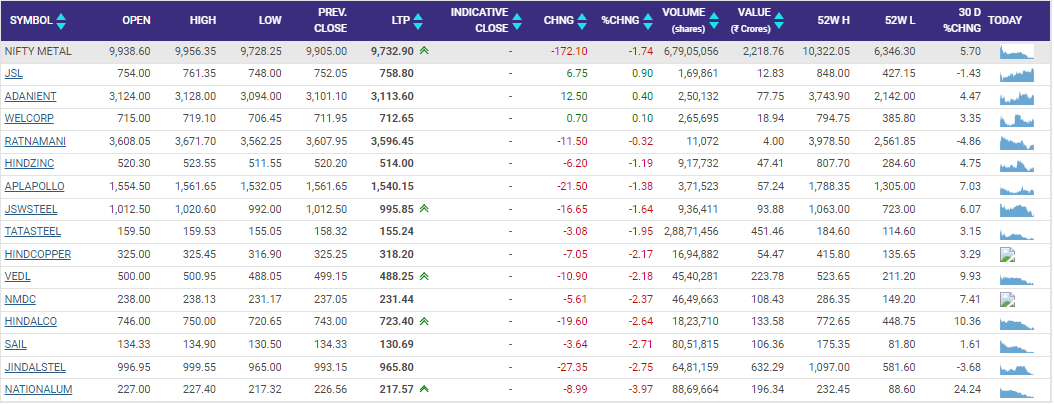The height and width of the screenshot is (404, 1054).
Task: Open the HINDALCO stock link
Action: 31,321
